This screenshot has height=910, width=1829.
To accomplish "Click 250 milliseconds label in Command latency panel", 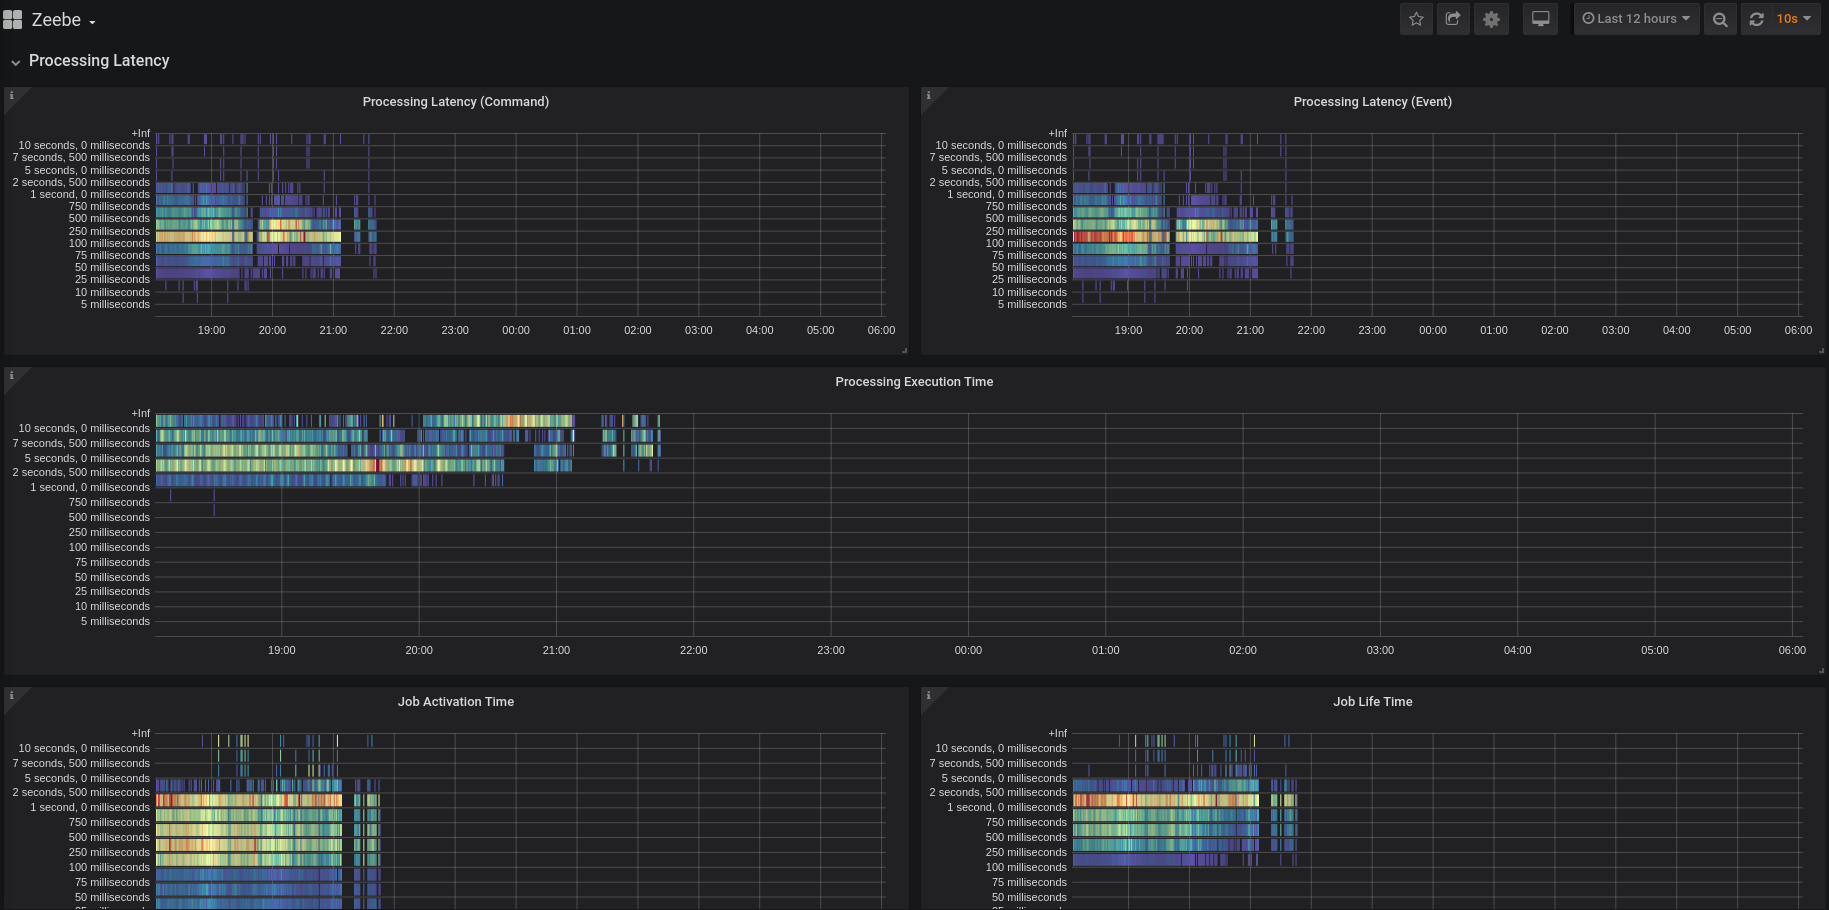I will pos(109,231).
